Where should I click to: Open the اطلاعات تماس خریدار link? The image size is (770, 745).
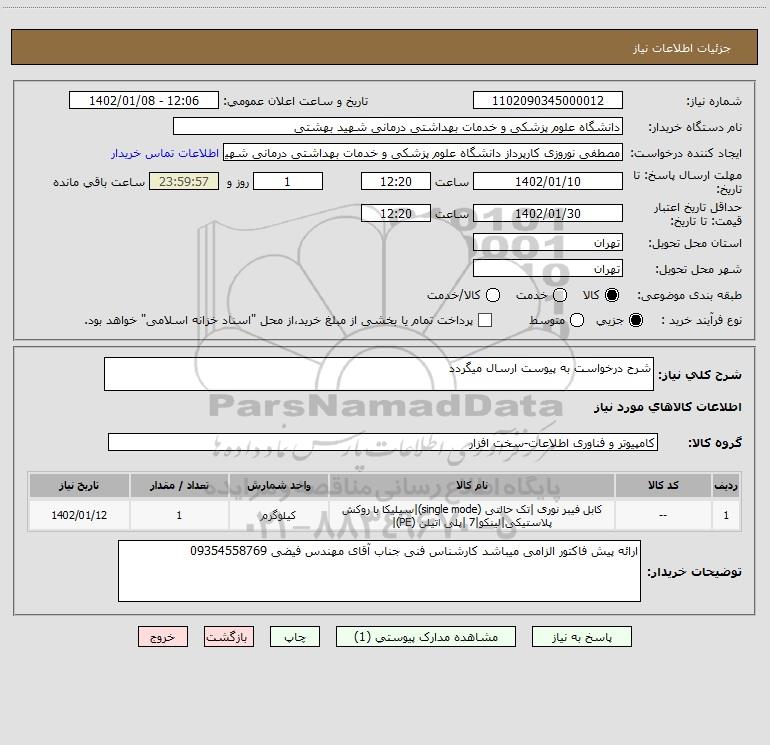tap(165, 153)
